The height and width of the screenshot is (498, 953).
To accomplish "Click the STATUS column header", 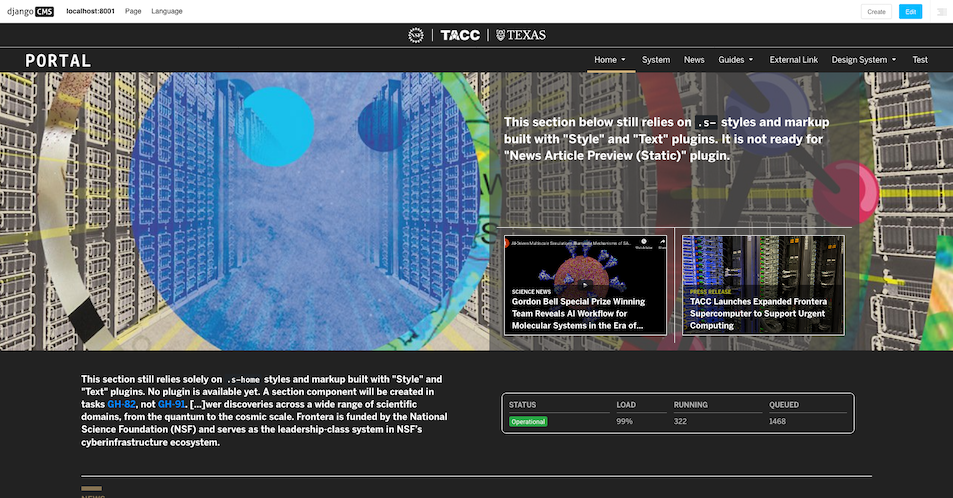I will (523, 405).
